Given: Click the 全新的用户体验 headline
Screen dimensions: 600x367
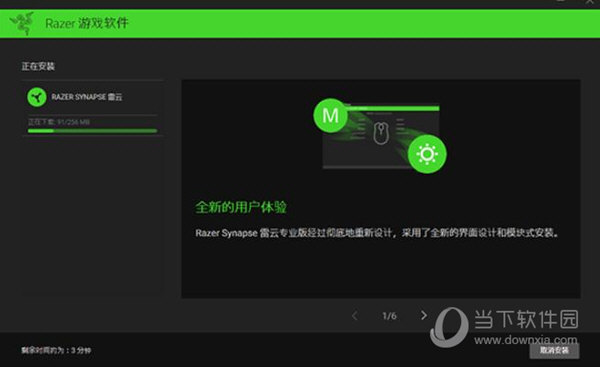Looking at the screenshot, I should [241, 207].
